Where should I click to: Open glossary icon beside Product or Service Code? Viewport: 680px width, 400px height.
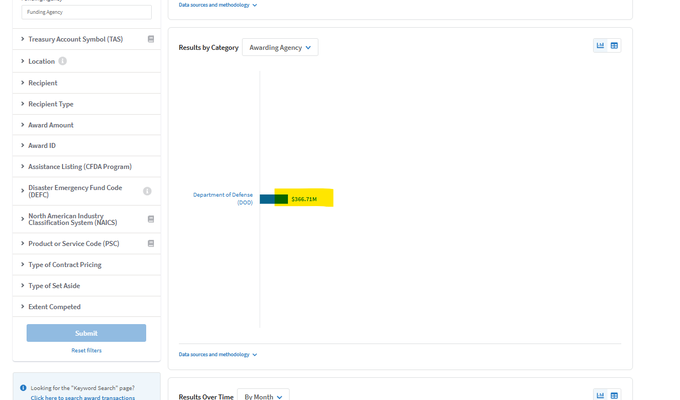(151, 243)
